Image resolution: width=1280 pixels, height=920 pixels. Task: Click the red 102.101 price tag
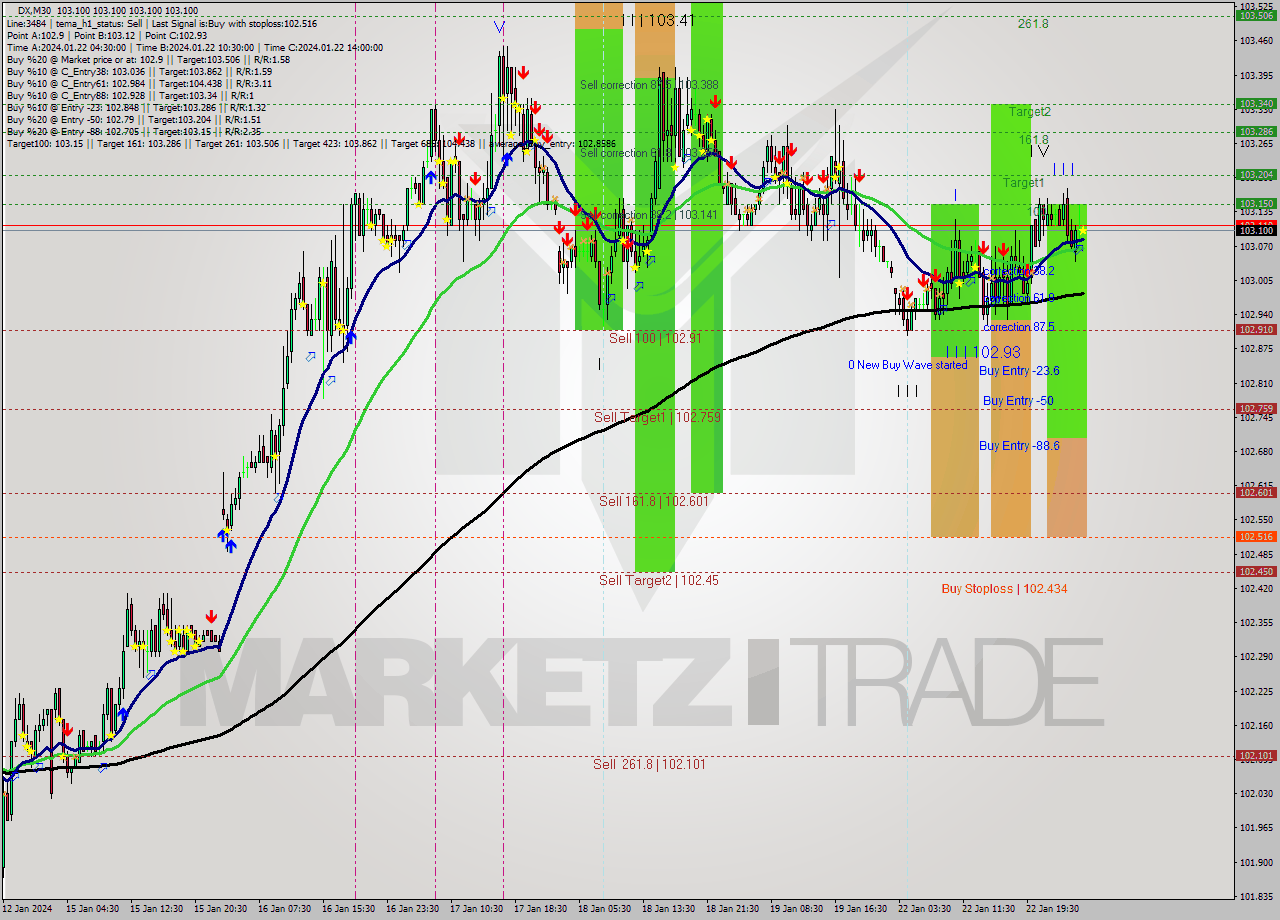[1256, 755]
